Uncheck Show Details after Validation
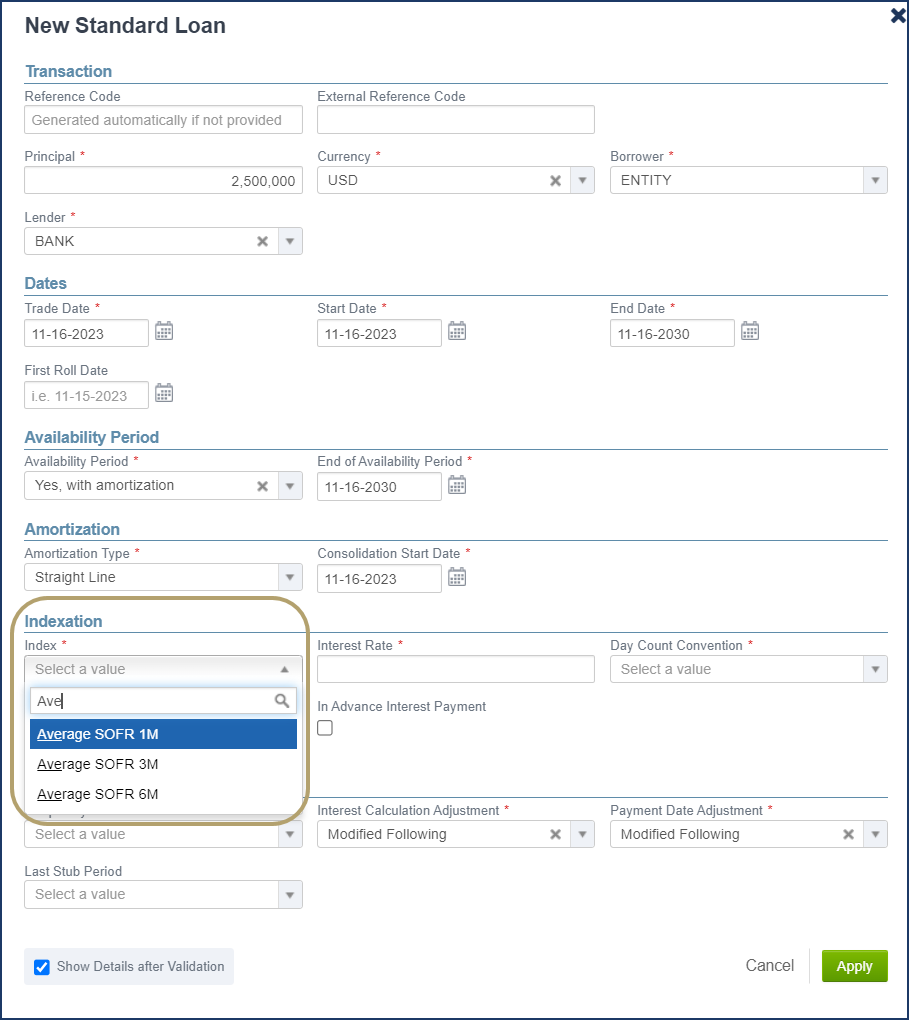The height and width of the screenshot is (1020, 909). (42, 967)
